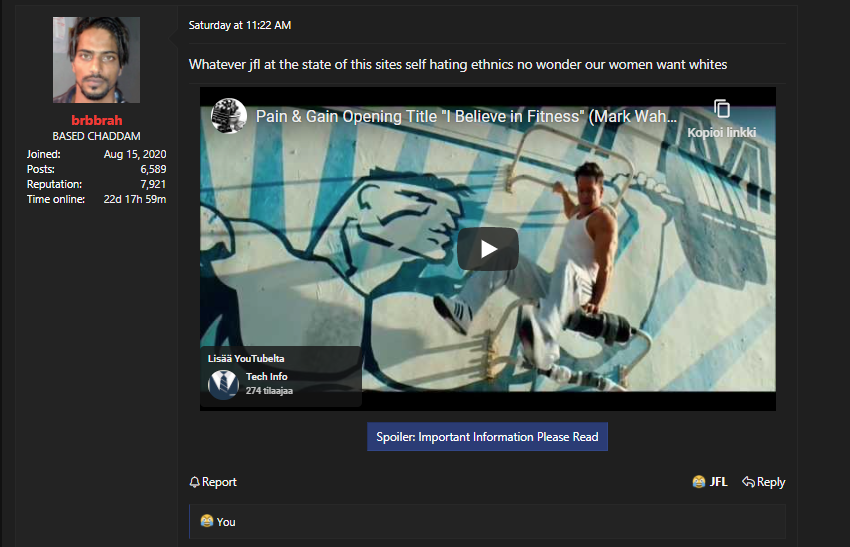The height and width of the screenshot is (547, 850).
Task: Open brbbrah's profile avatar
Action: (x=96, y=60)
